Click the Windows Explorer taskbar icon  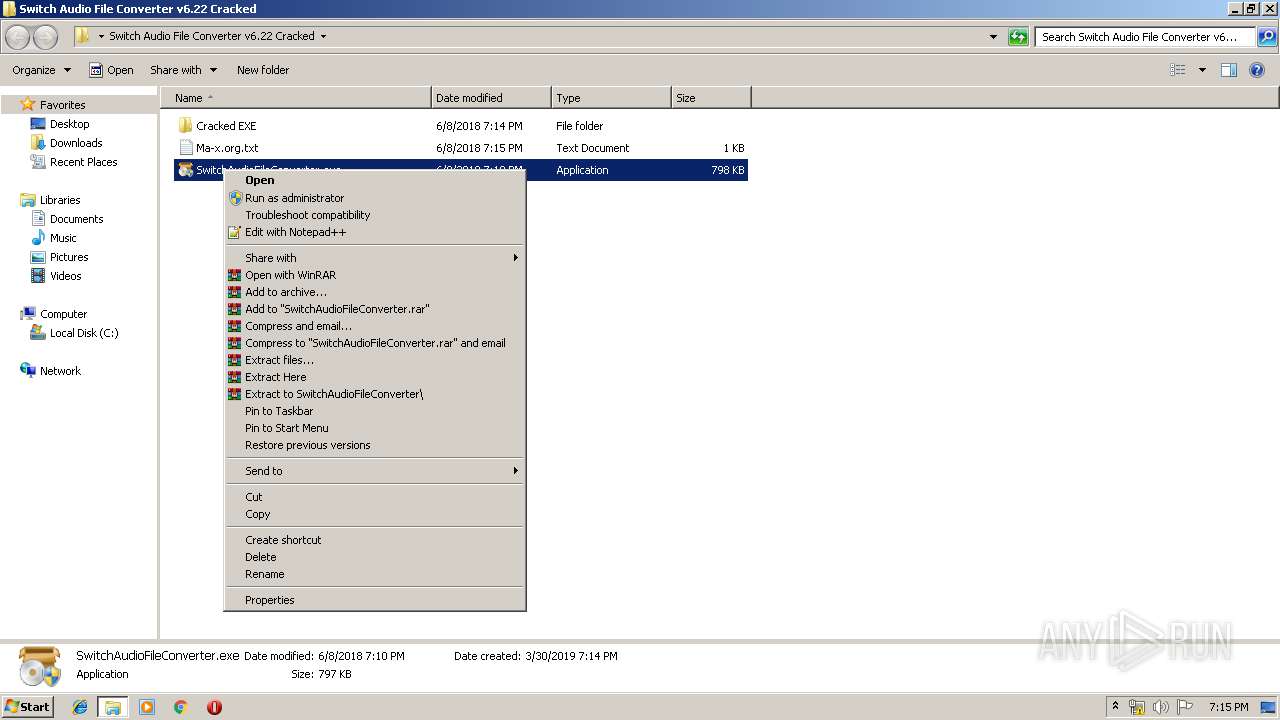tap(113, 707)
